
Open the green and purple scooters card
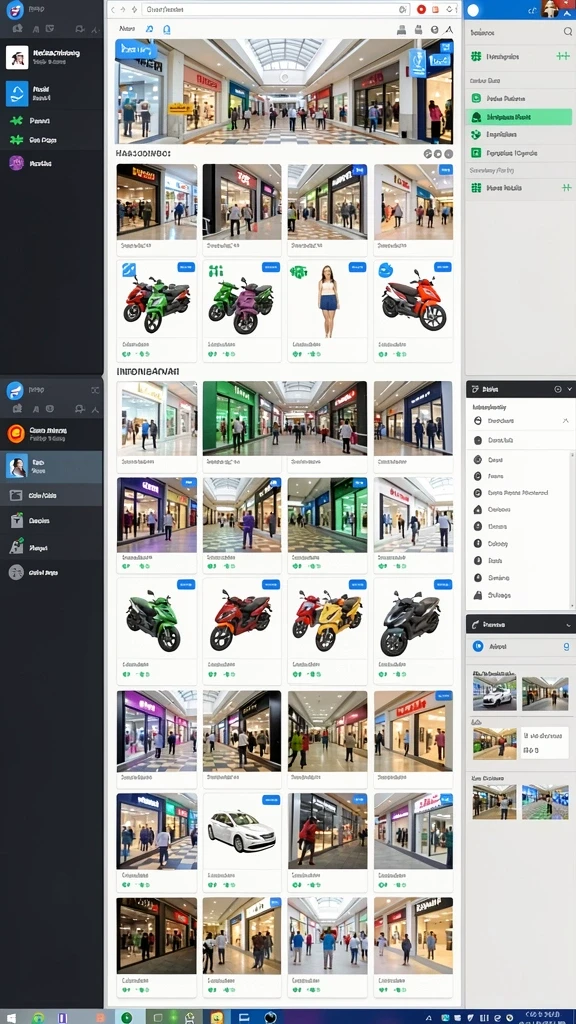242,312
